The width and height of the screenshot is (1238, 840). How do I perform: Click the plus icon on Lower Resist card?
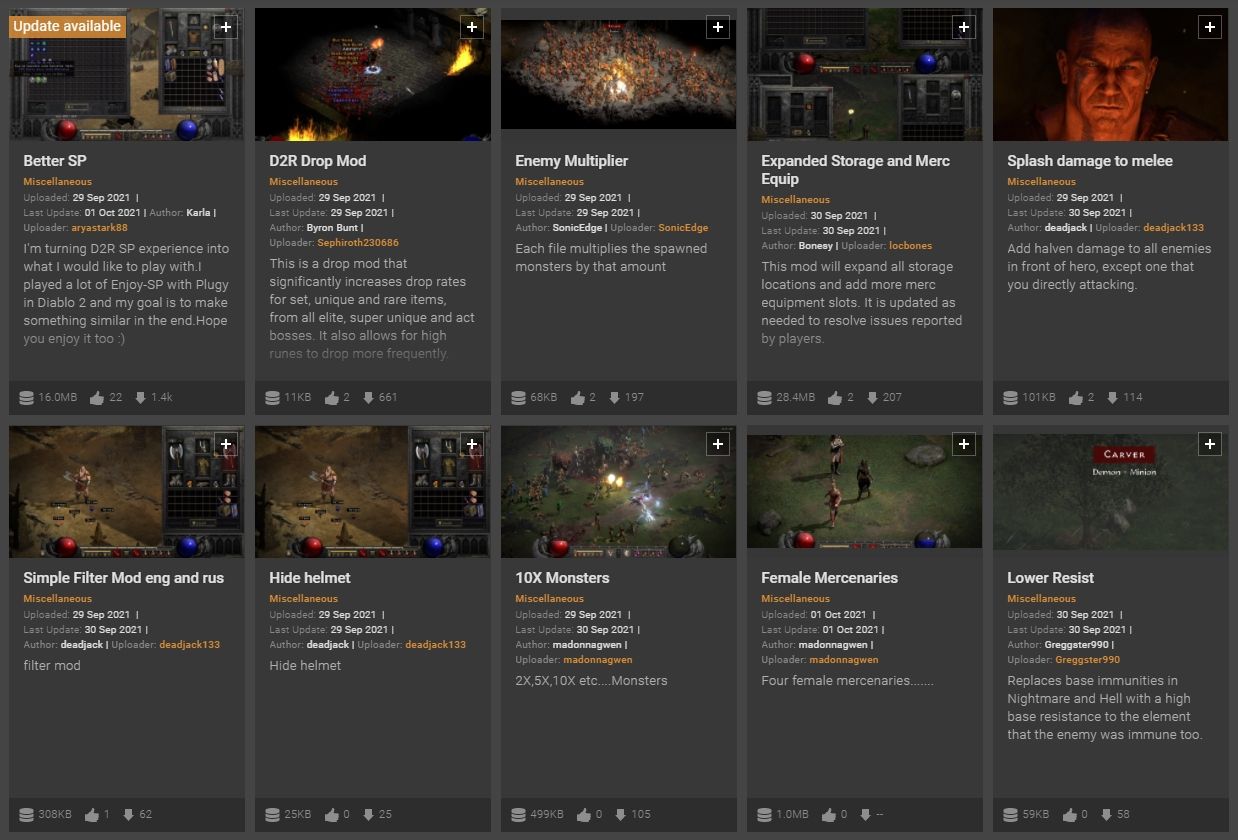[x=1210, y=444]
